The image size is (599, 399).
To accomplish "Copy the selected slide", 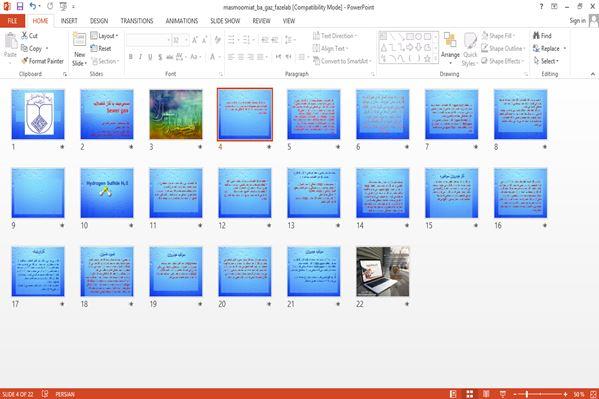I will pyautogui.click(x=31, y=49).
